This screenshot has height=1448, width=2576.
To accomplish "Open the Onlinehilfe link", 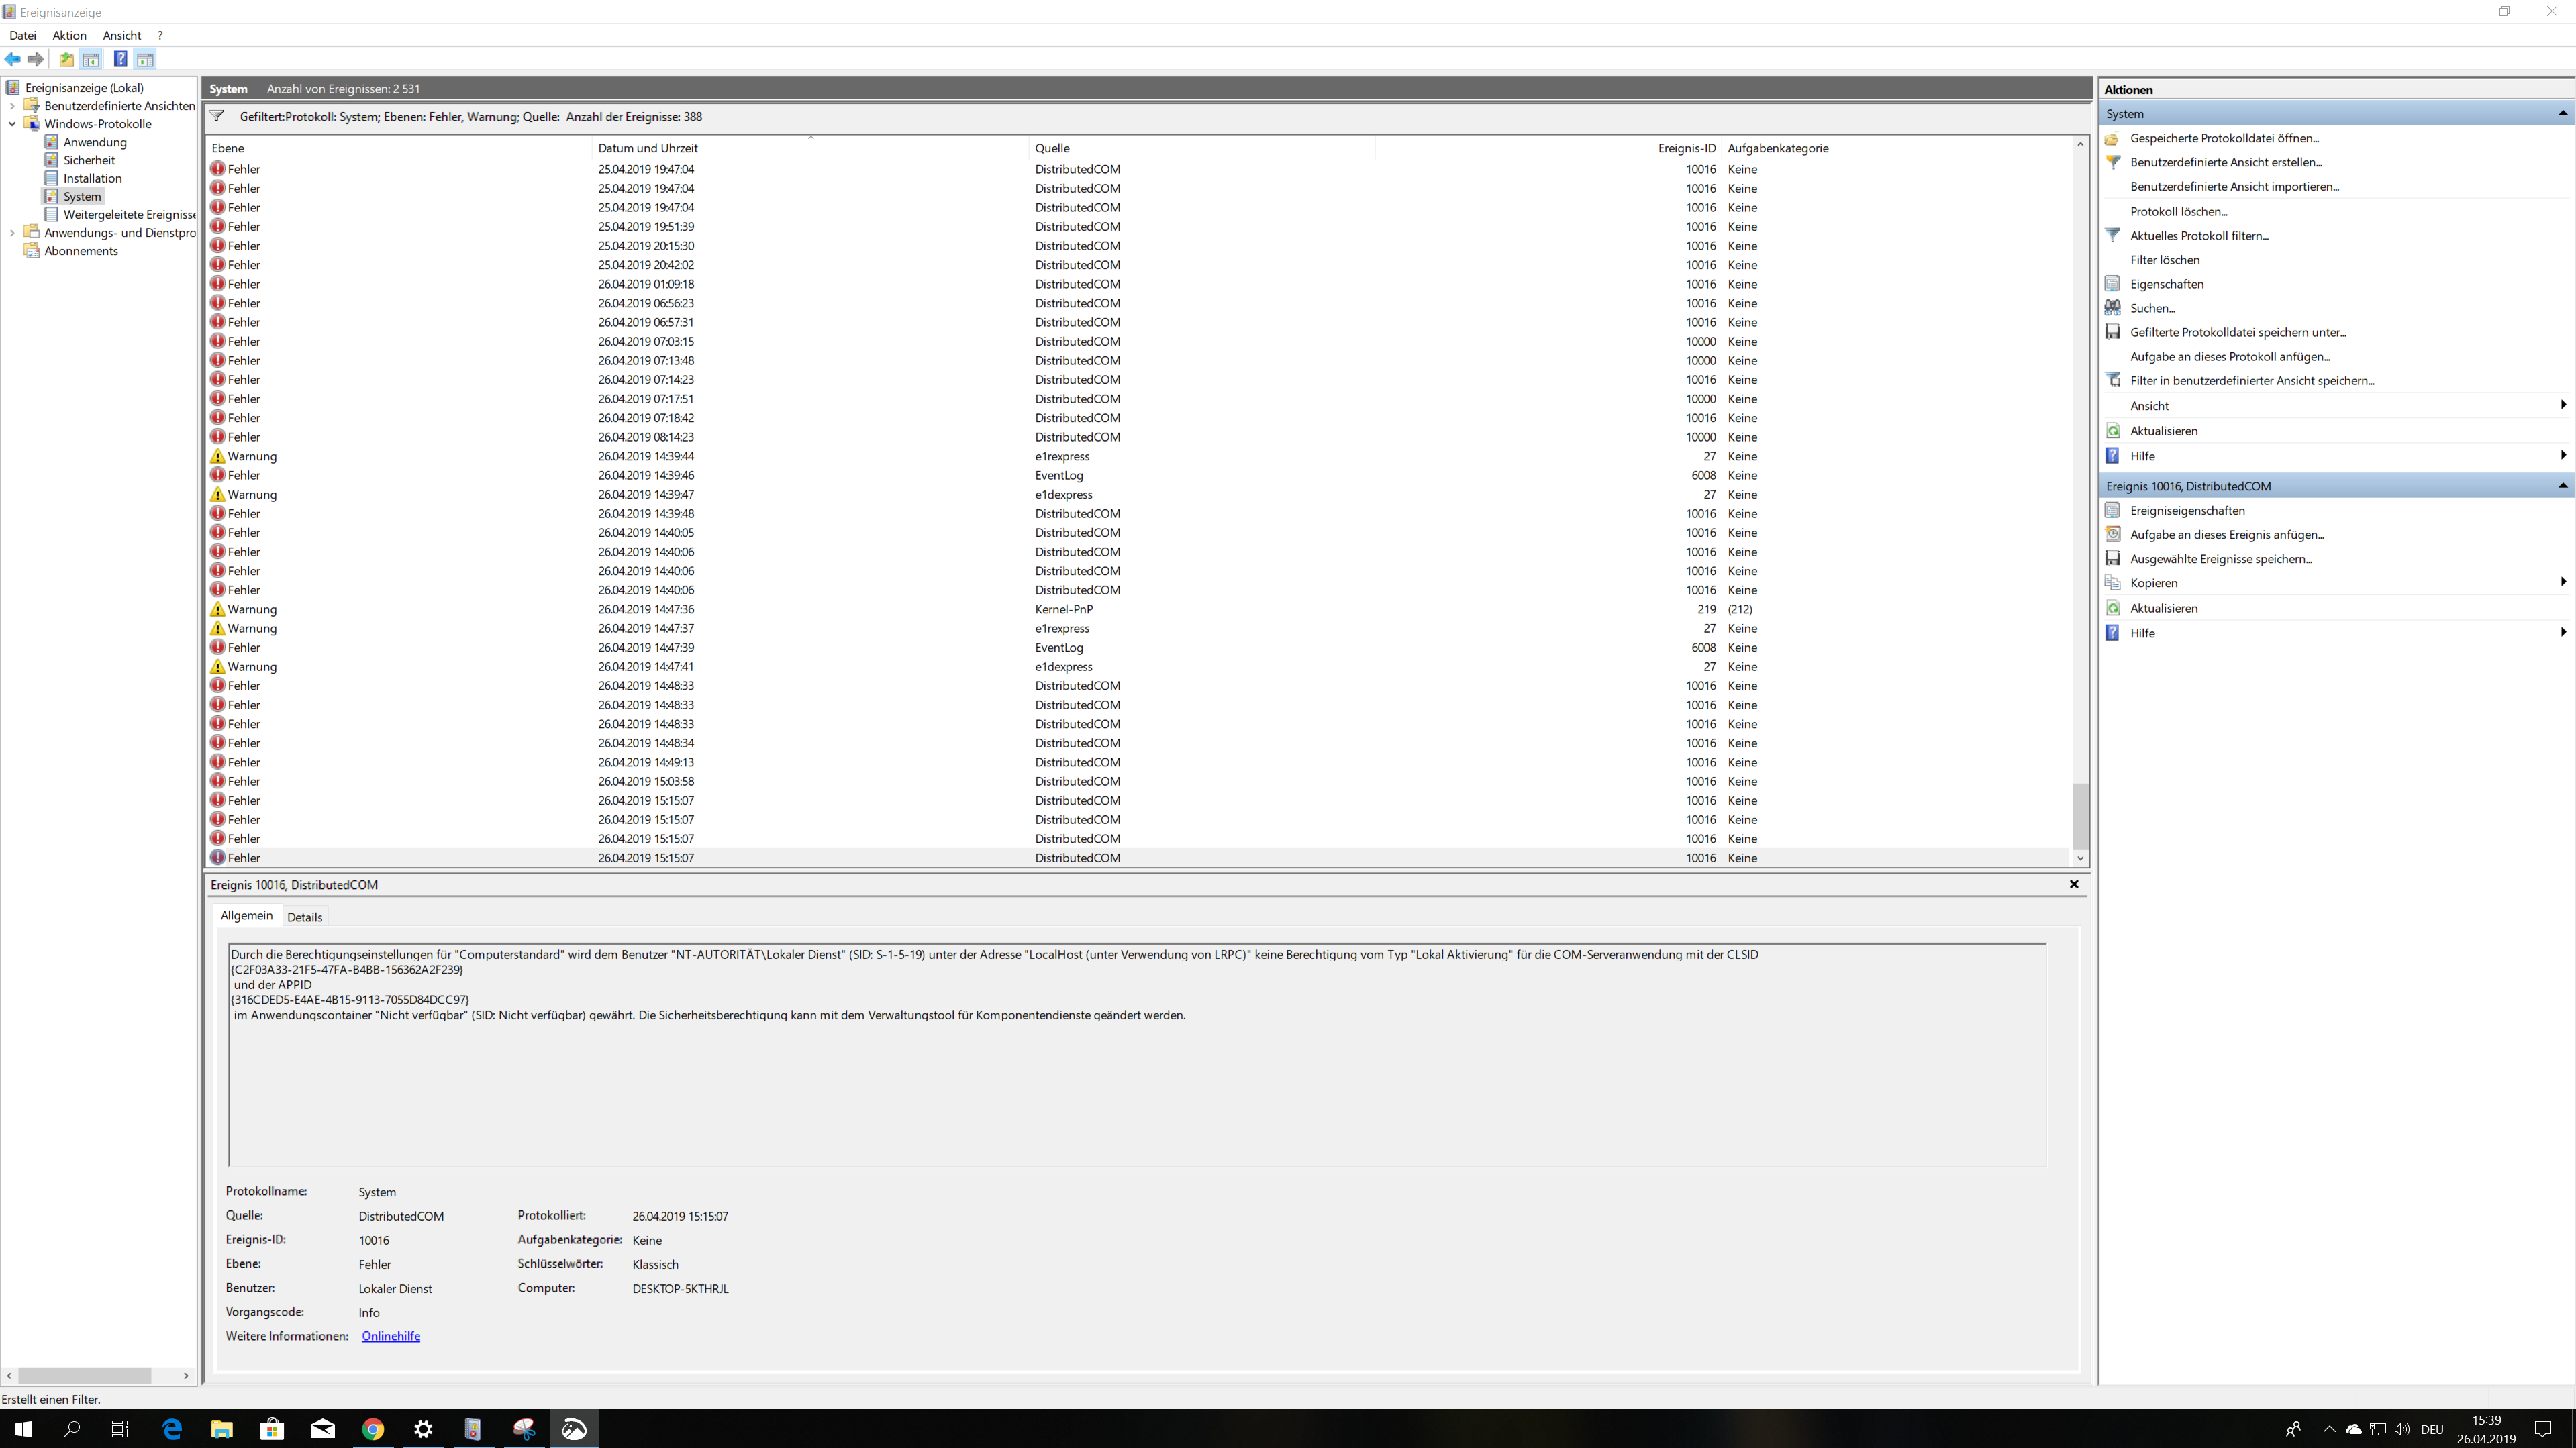I will [x=390, y=1336].
